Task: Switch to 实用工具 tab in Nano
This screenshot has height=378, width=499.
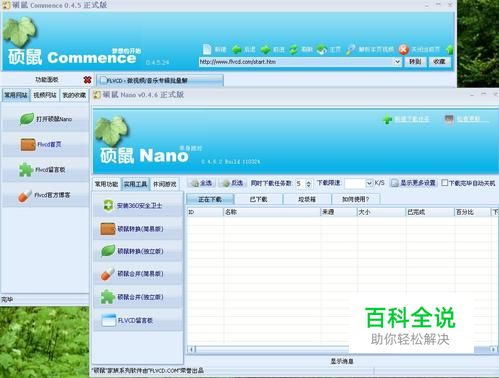Action: point(135,184)
